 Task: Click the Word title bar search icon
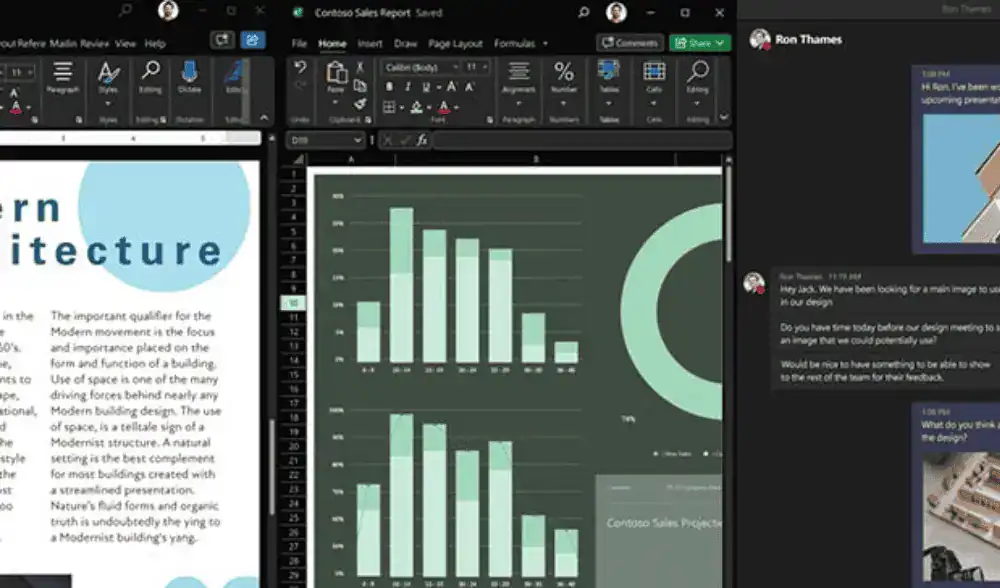[126, 11]
